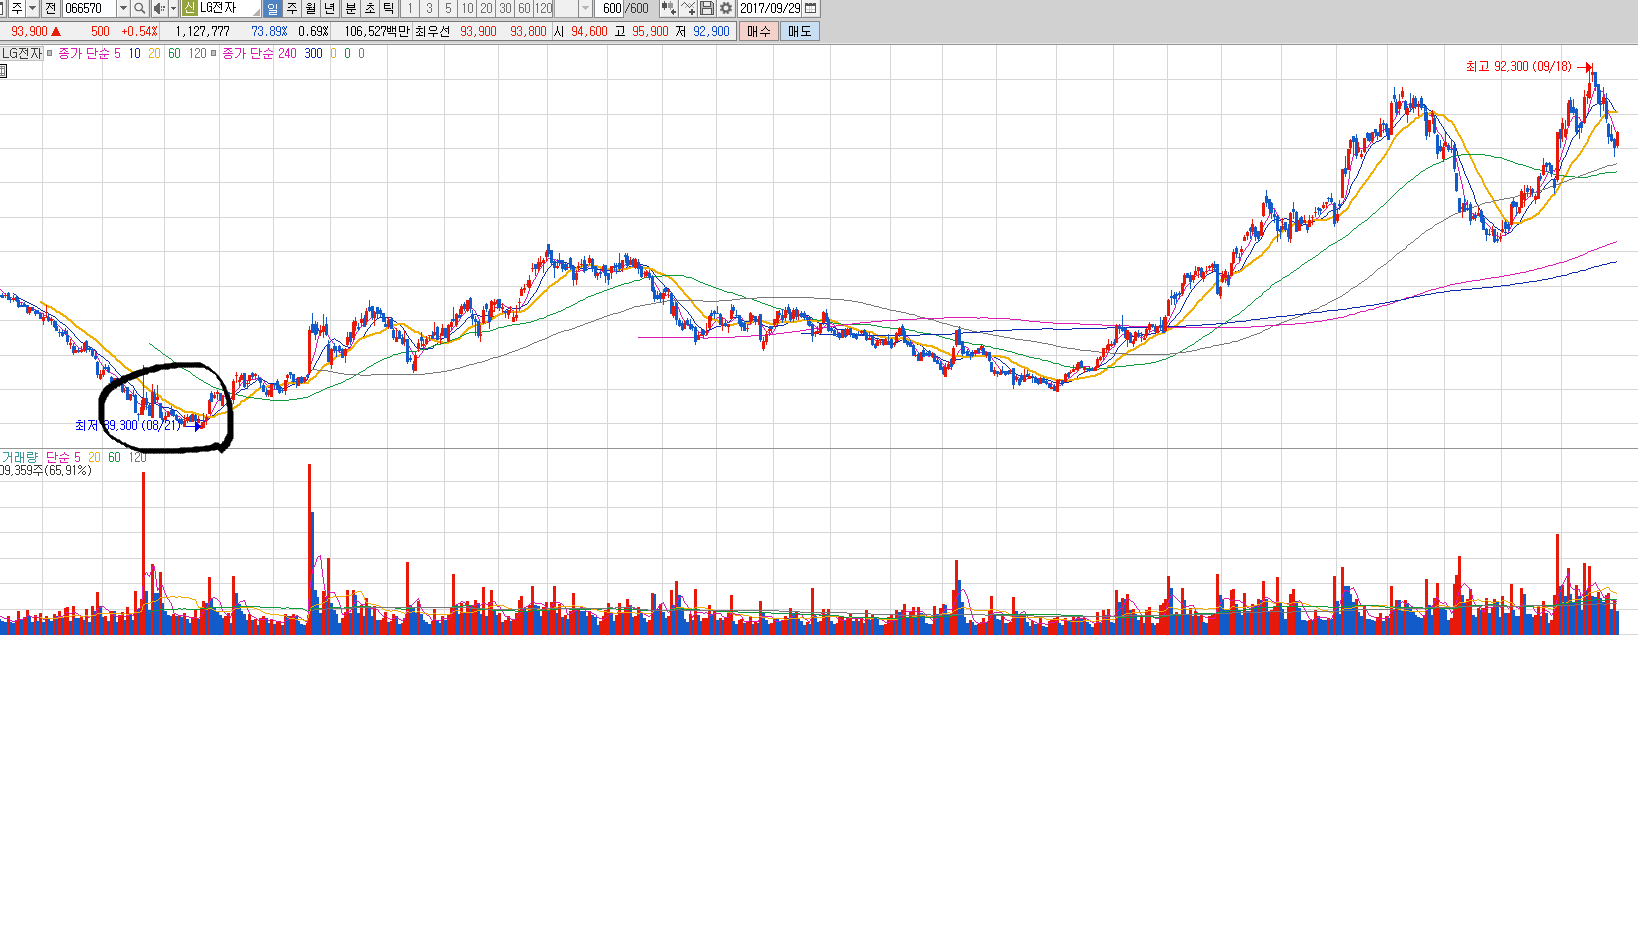1638x926 pixels.
Task: Click the save chart floppy-disk icon
Action: (x=707, y=8)
